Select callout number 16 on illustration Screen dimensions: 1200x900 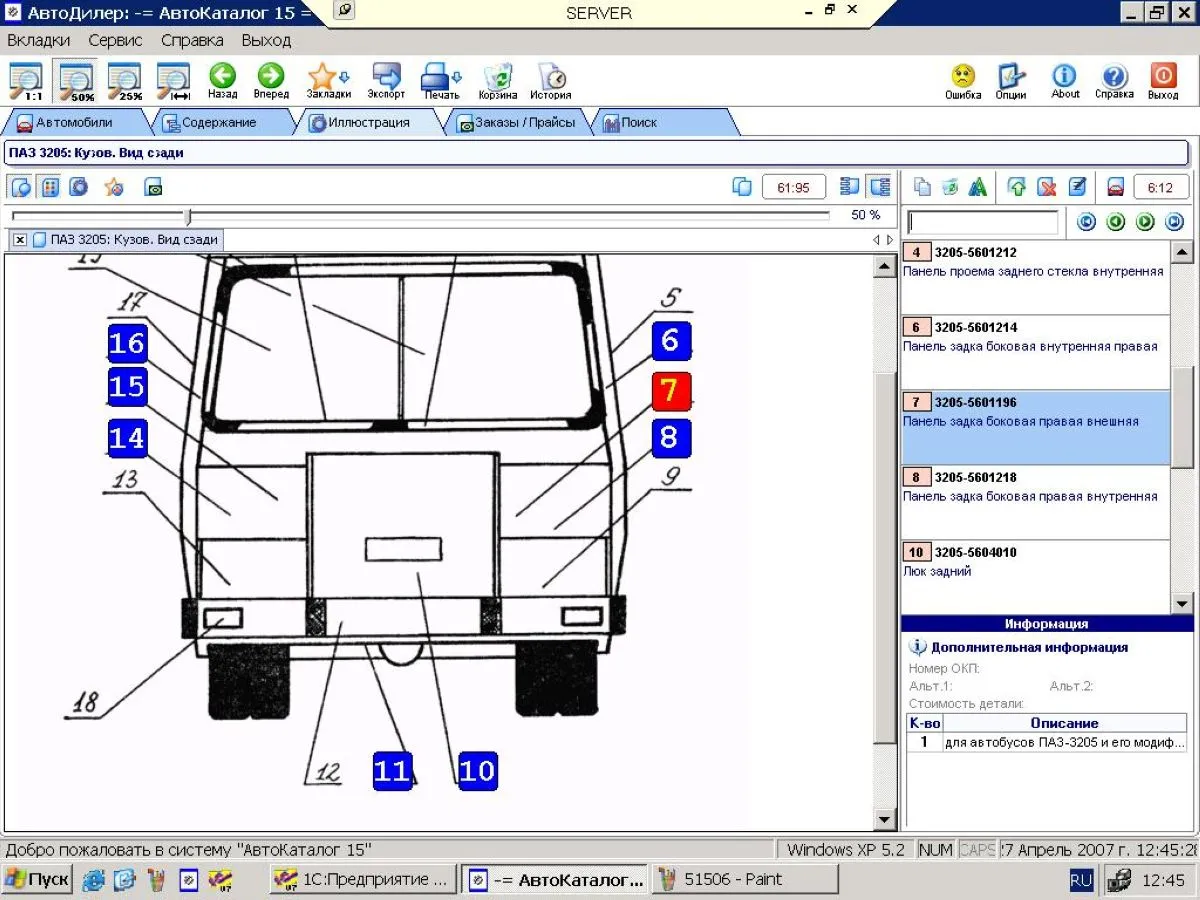click(x=127, y=343)
